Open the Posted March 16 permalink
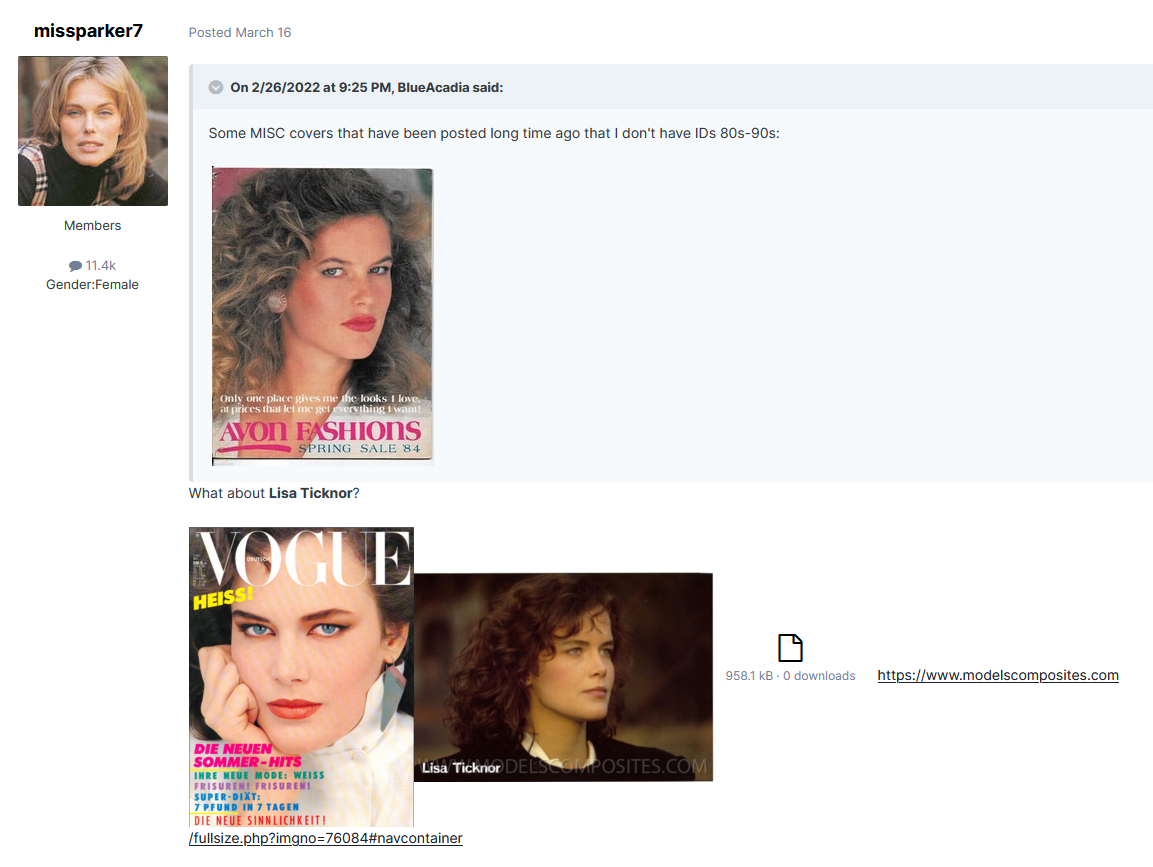1153x867 pixels. 240,32
